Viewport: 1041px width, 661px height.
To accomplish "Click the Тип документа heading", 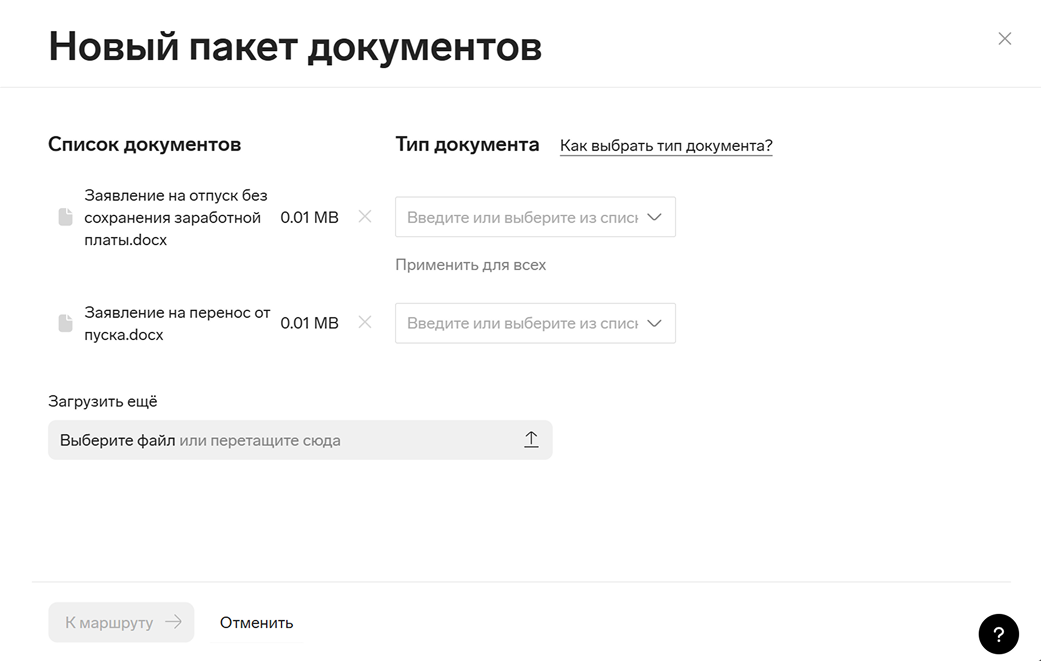I will tap(467, 144).
